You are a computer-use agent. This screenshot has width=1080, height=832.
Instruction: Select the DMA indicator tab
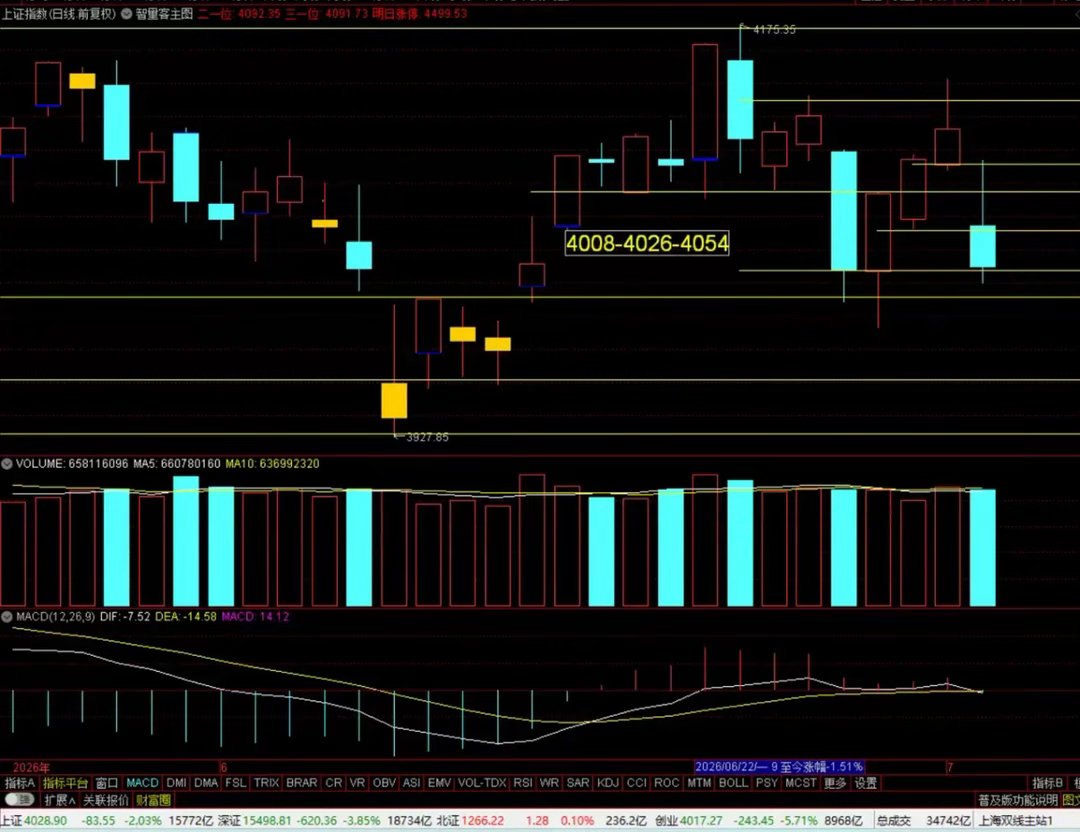click(x=206, y=783)
